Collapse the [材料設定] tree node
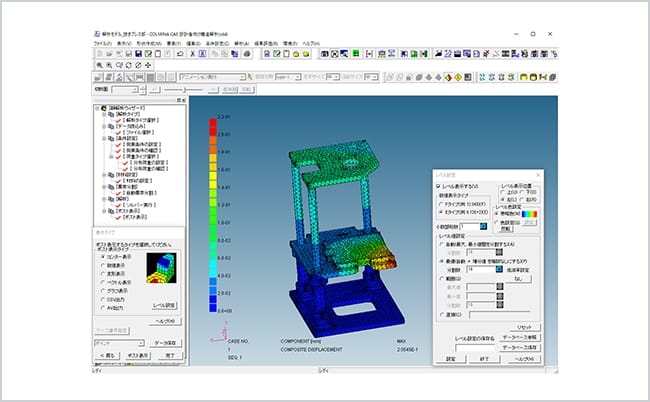Image resolution: width=650 pixels, height=402 pixels. pos(104,175)
